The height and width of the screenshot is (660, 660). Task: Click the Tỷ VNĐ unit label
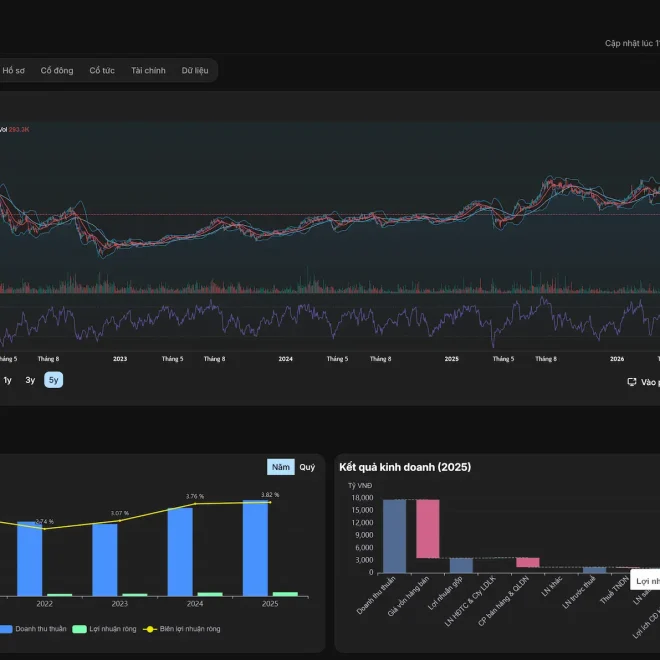pyautogui.click(x=360, y=485)
